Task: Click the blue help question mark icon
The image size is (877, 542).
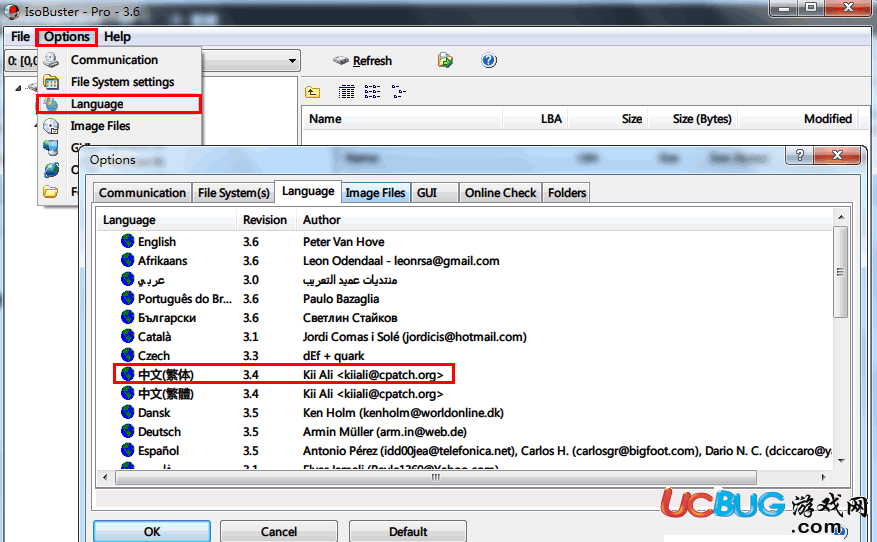Action: [x=489, y=60]
